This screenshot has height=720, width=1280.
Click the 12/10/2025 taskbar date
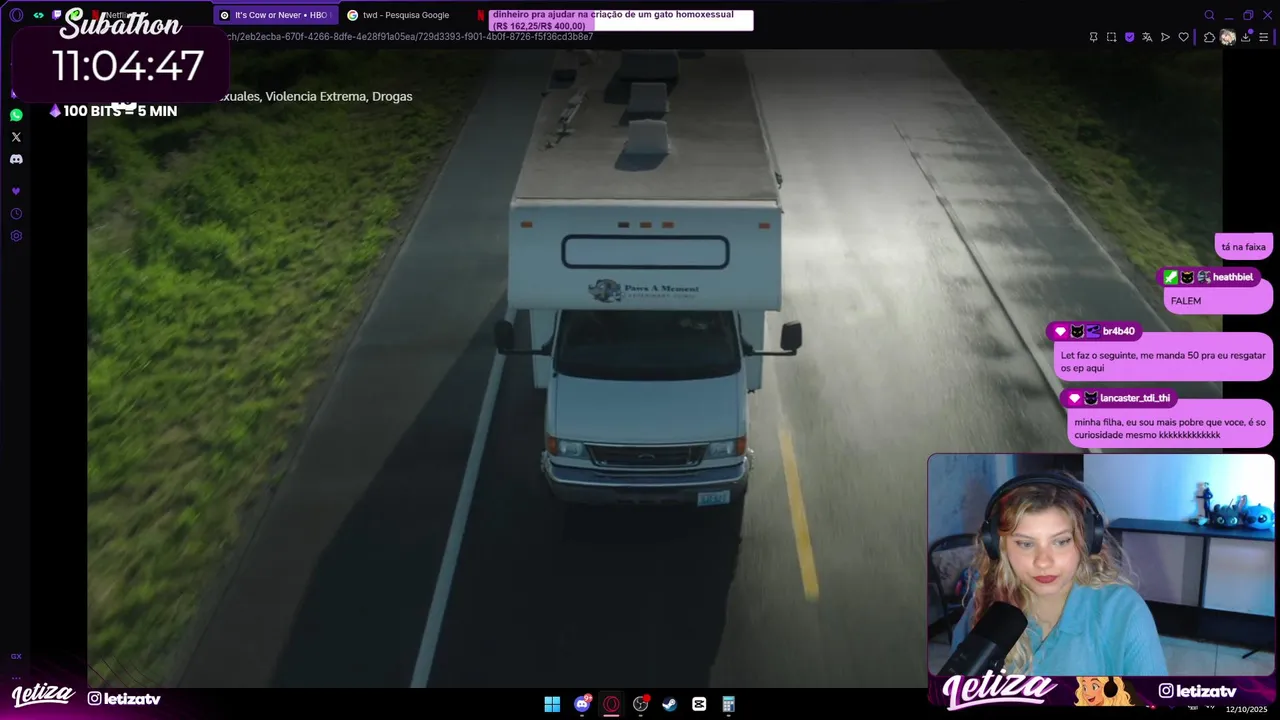[x=1246, y=709]
